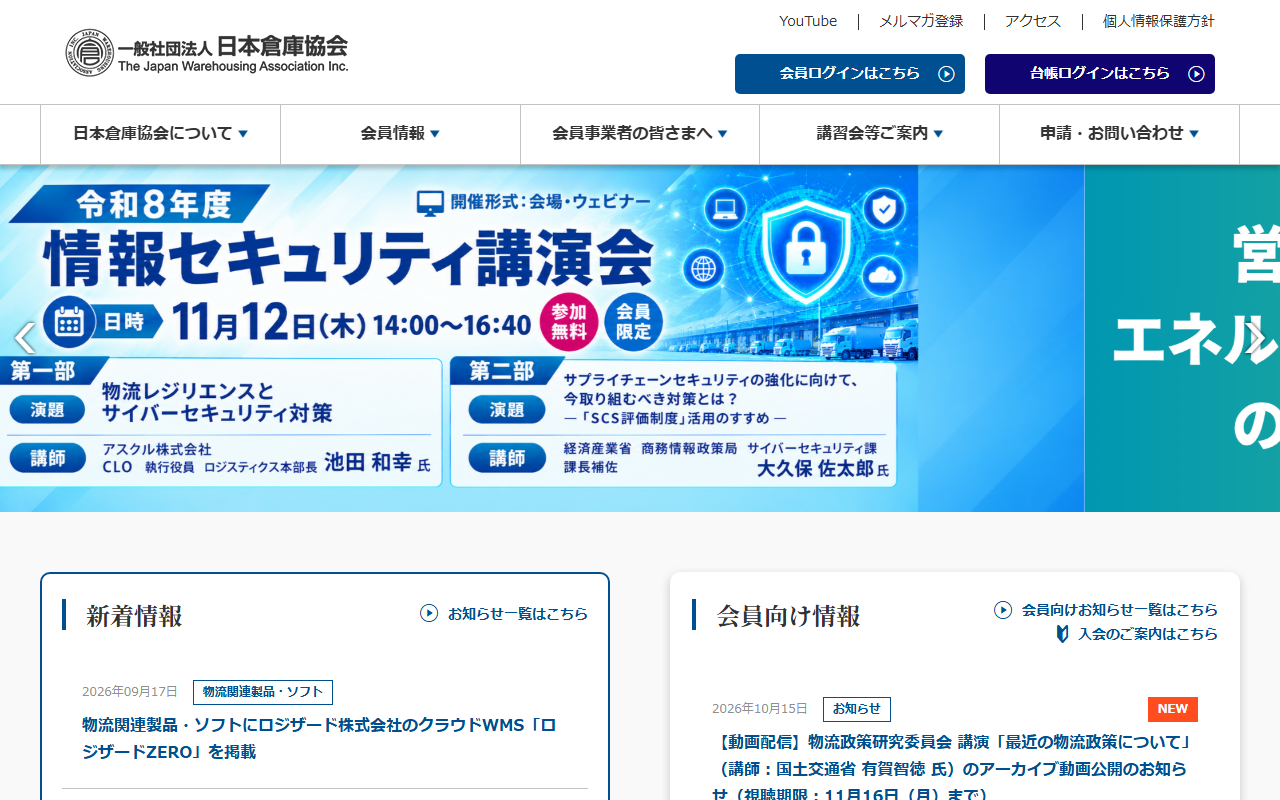Click circled arrow beside 会員向けお知らせ一覧

pos(1003,610)
